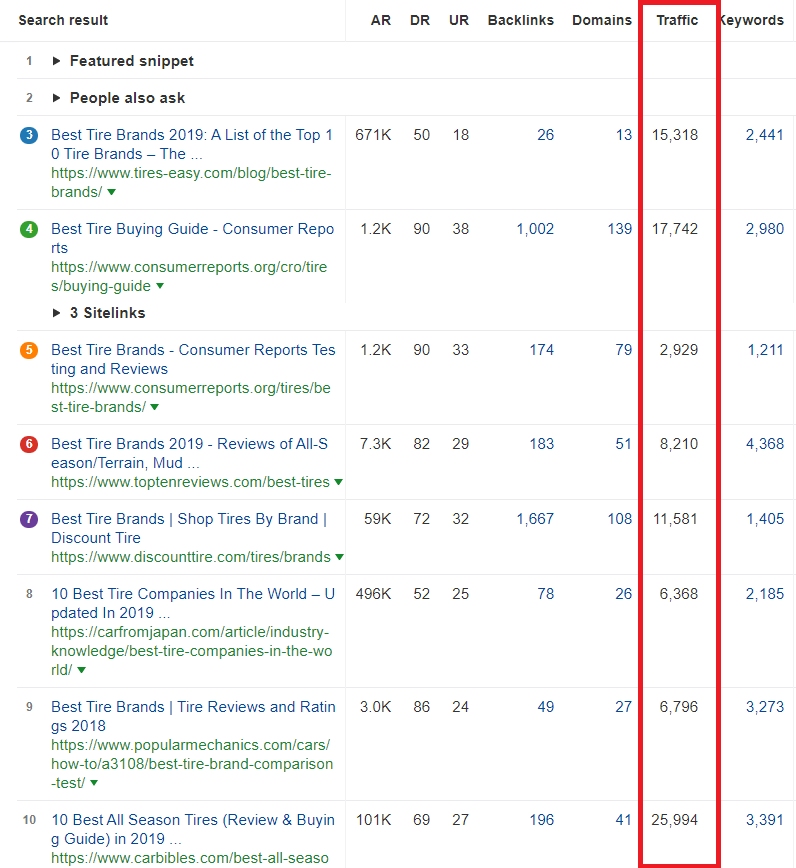Click the gray position 9 rank marker
Viewport: 796px width, 868px height.
coord(28,707)
